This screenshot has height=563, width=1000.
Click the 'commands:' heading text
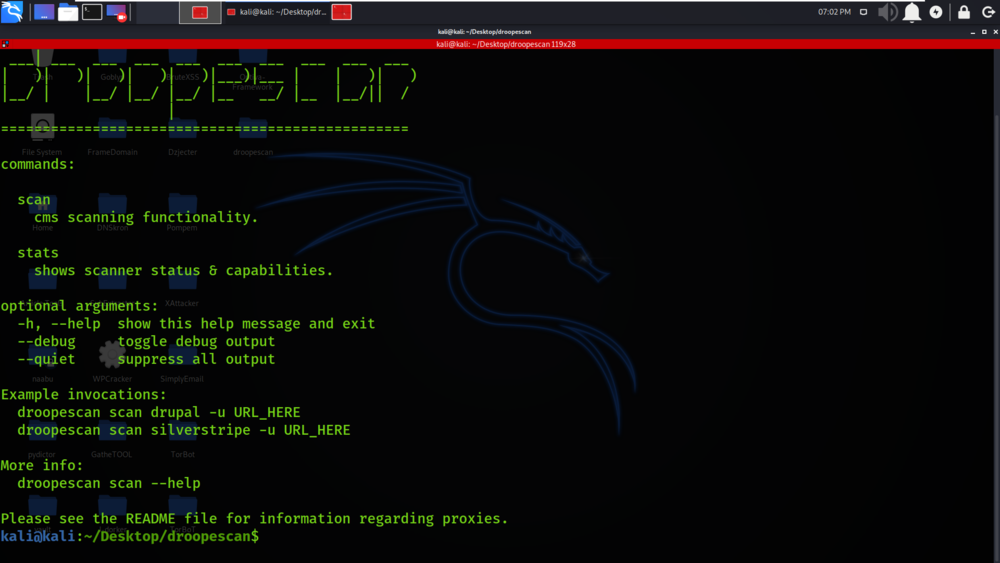click(38, 165)
